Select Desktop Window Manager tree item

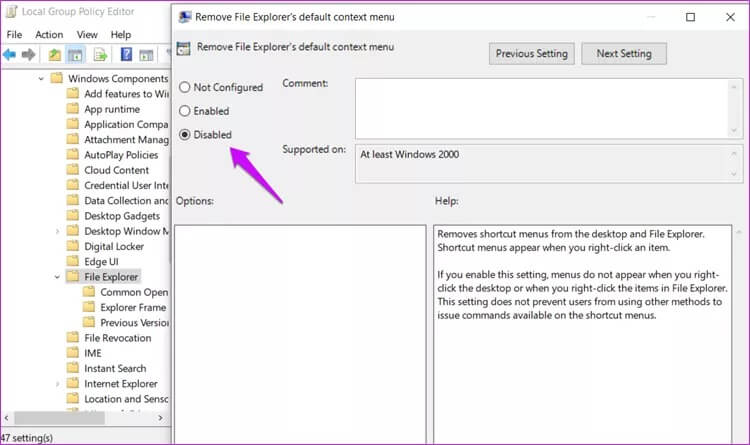(x=126, y=231)
